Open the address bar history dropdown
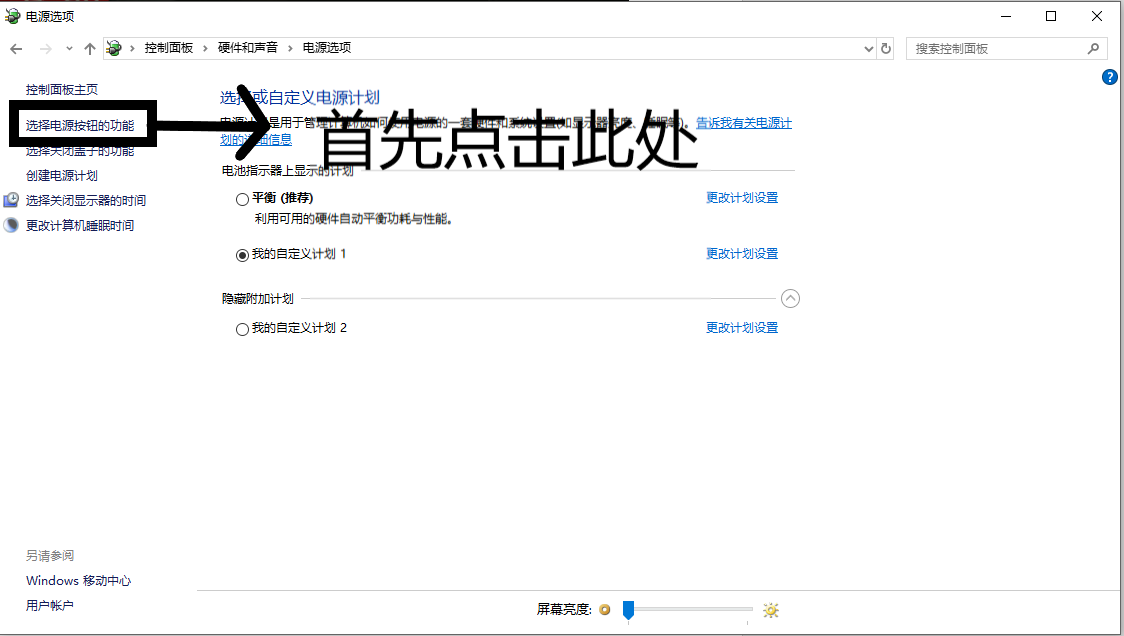The image size is (1124, 636). pyautogui.click(x=868, y=48)
